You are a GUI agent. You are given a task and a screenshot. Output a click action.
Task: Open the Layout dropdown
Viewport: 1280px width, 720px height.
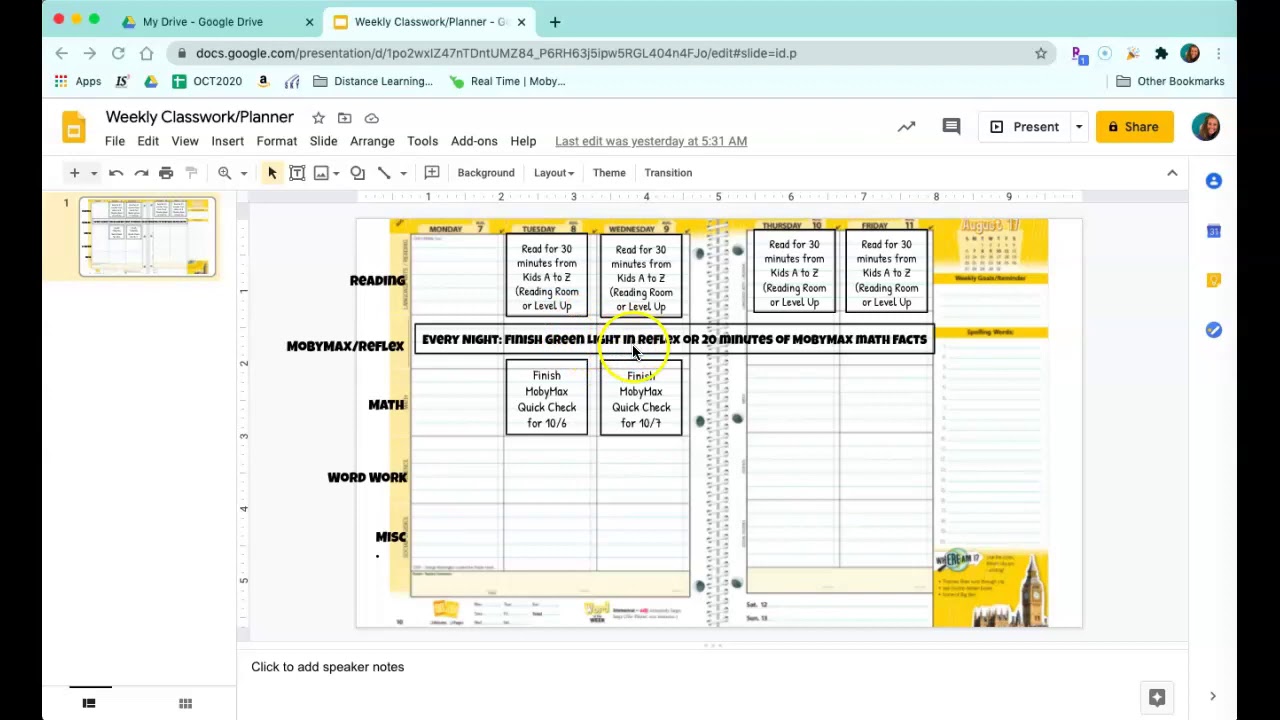click(553, 173)
